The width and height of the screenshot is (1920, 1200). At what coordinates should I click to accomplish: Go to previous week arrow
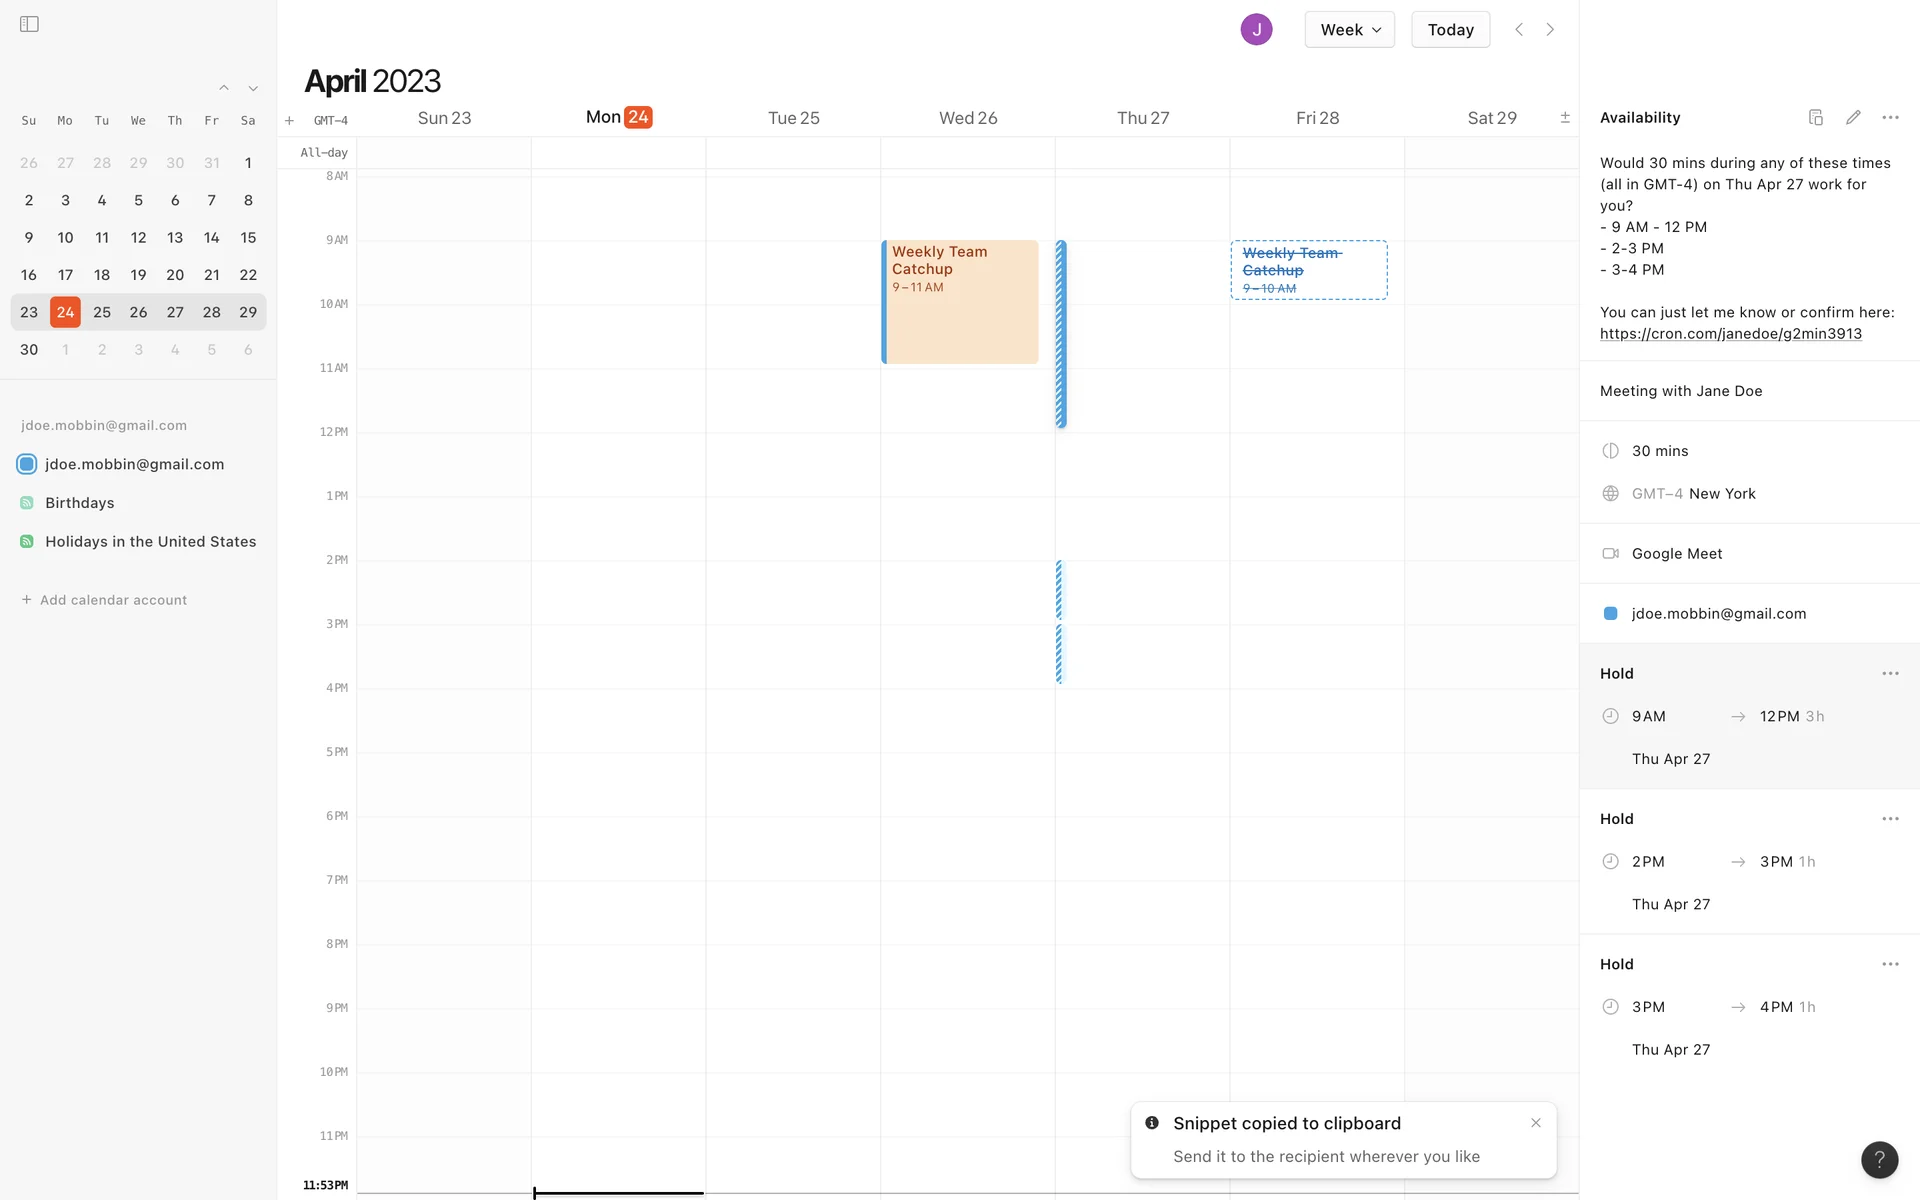[x=1519, y=29]
